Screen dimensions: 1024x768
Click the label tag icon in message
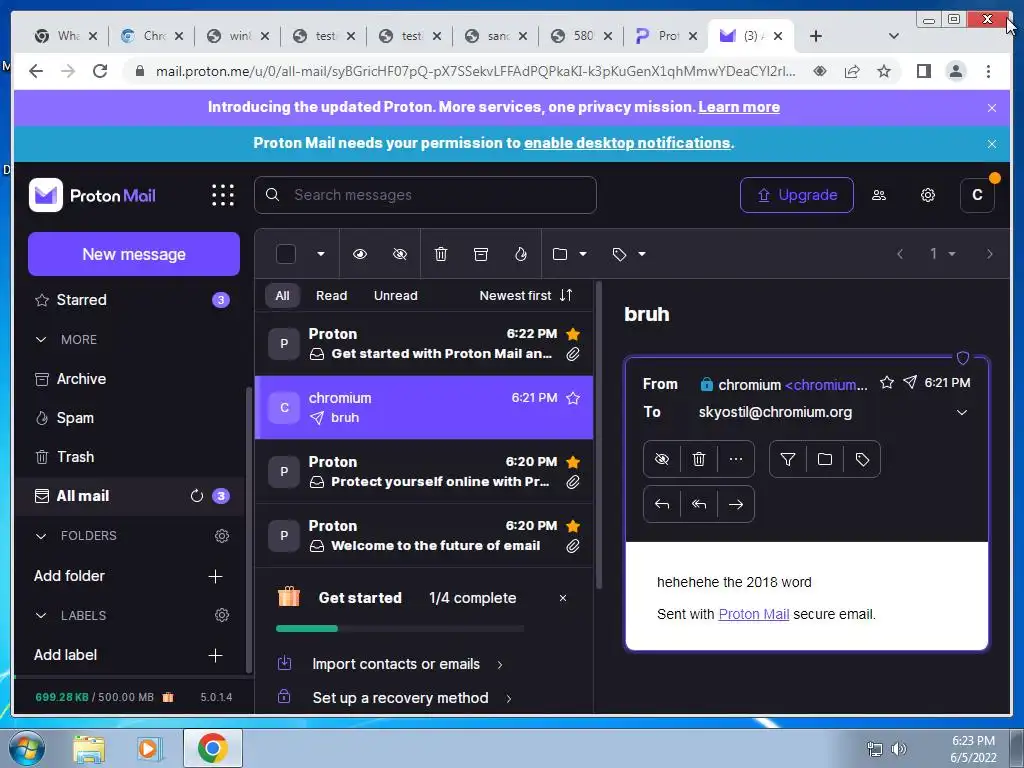(862, 459)
